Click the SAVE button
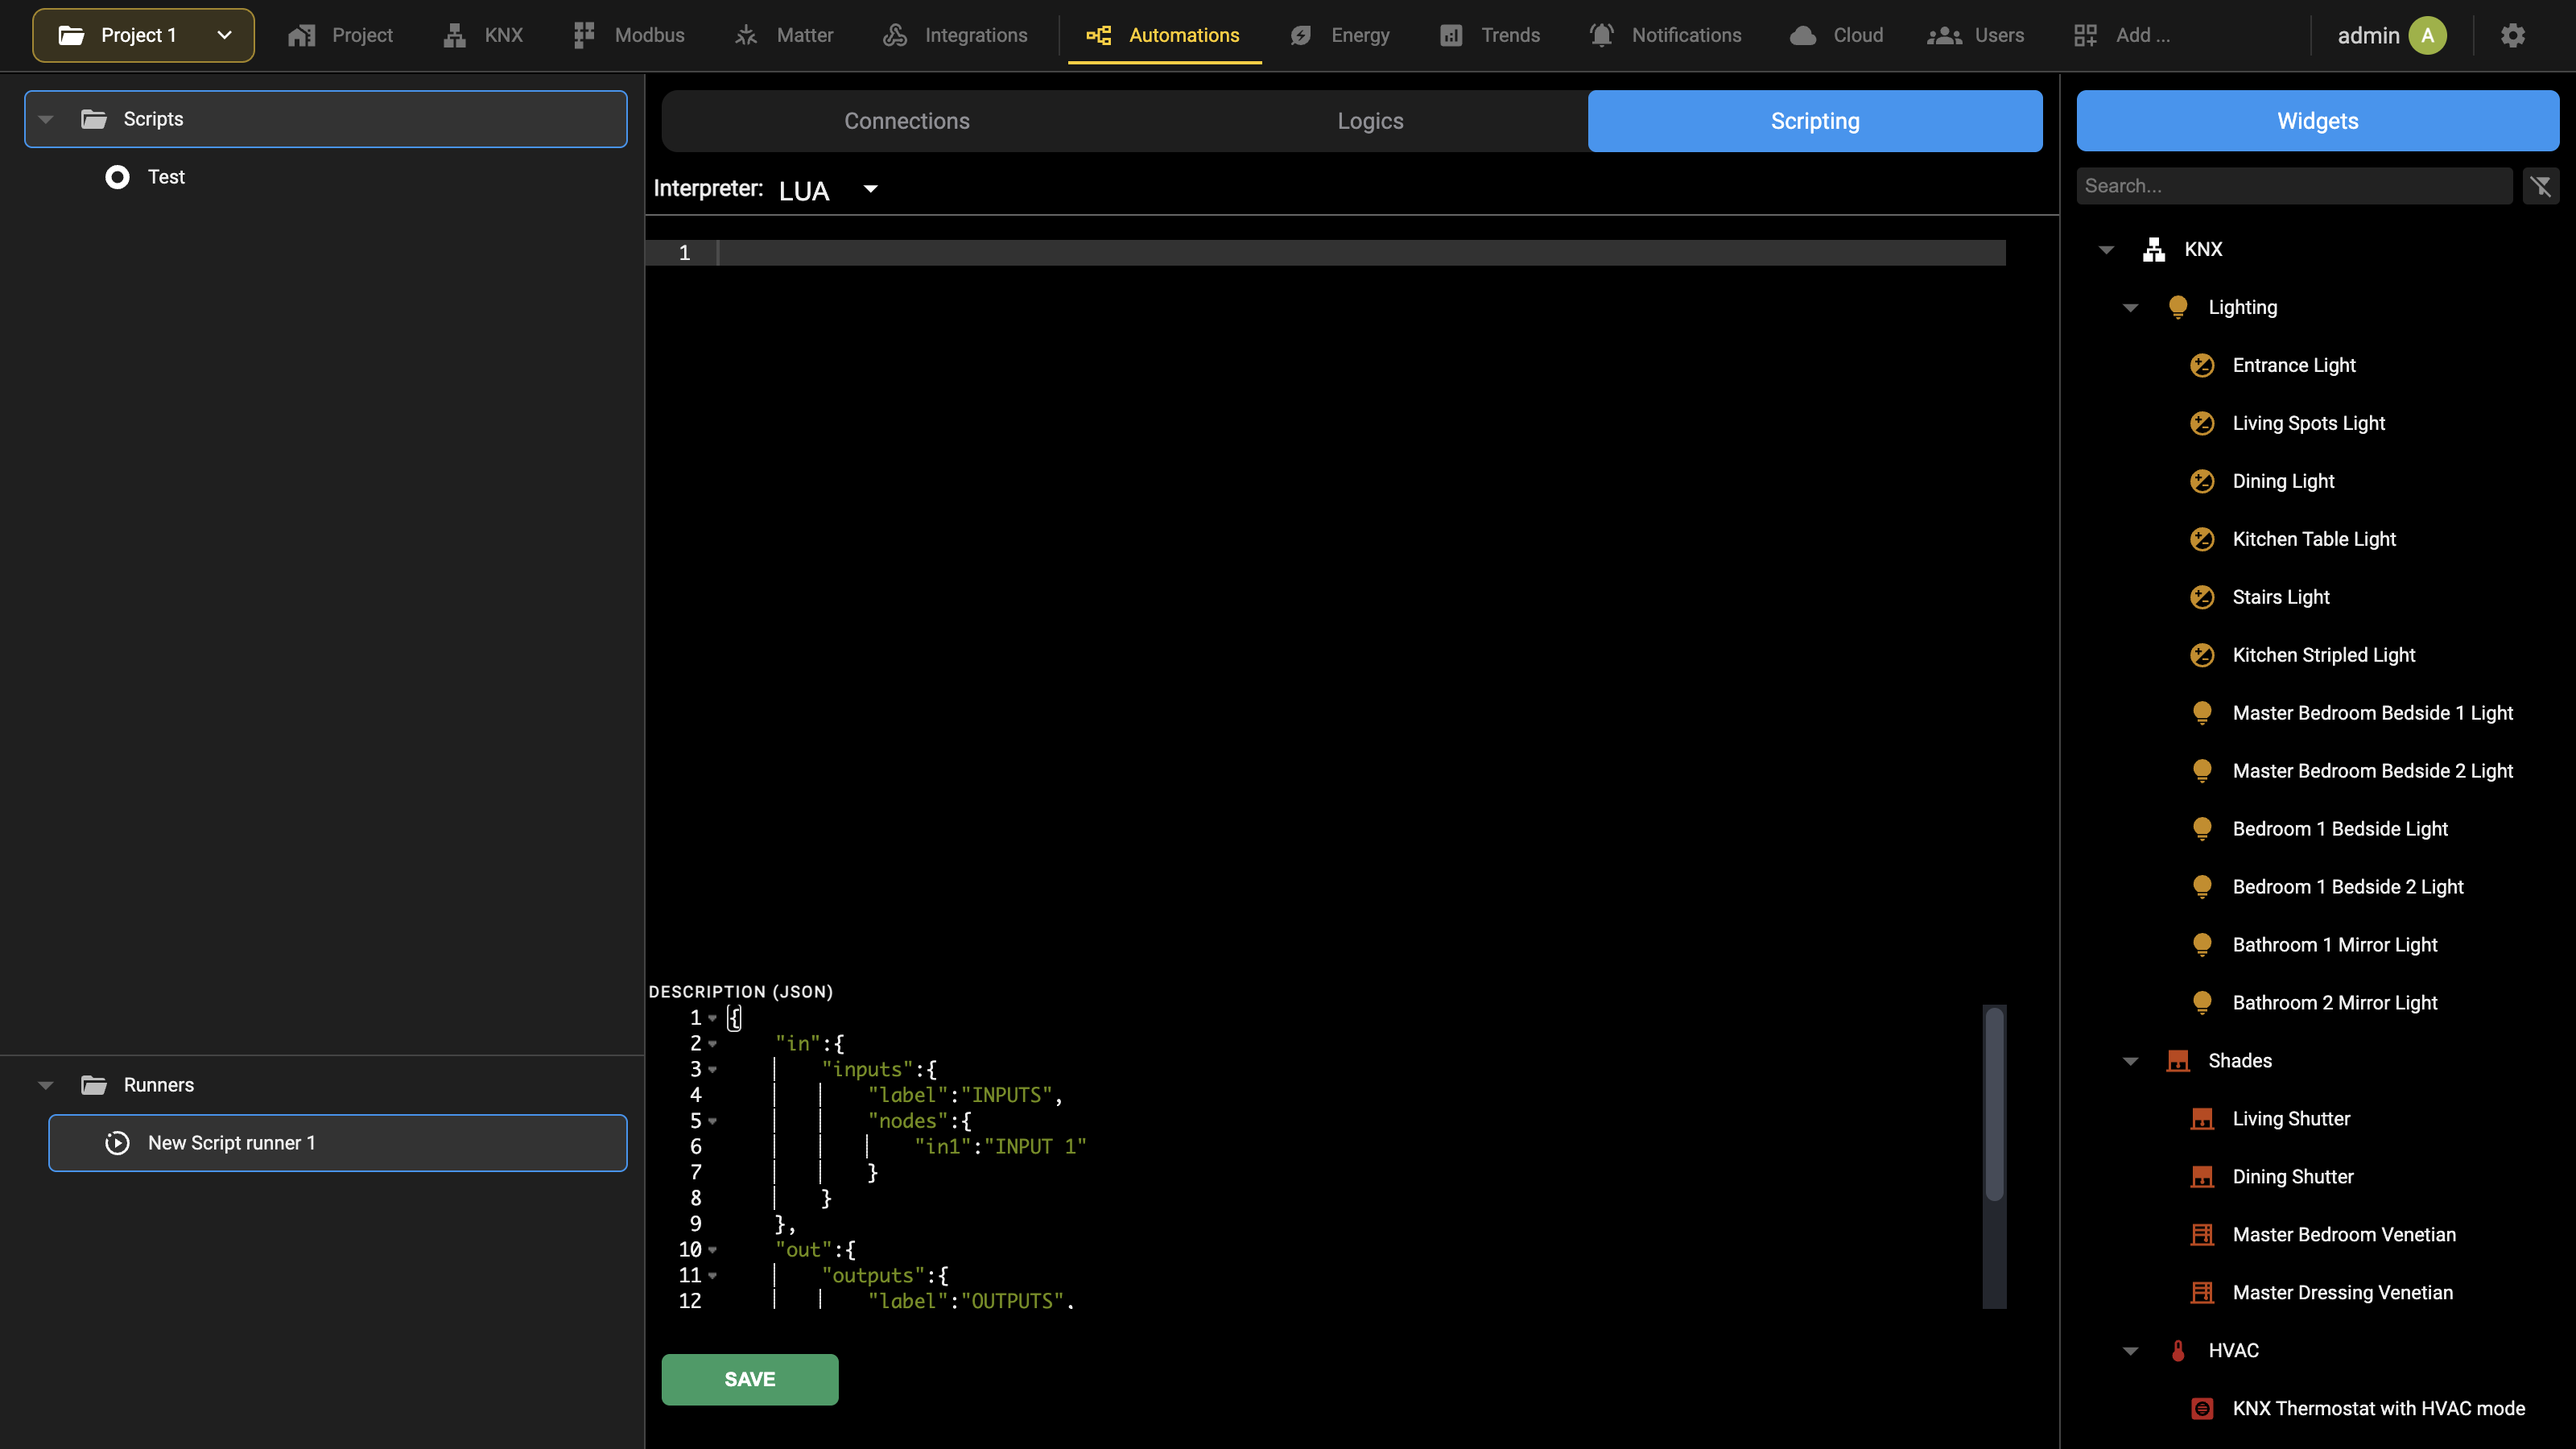The height and width of the screenshot is (1449, 2576). [750, 1379]
